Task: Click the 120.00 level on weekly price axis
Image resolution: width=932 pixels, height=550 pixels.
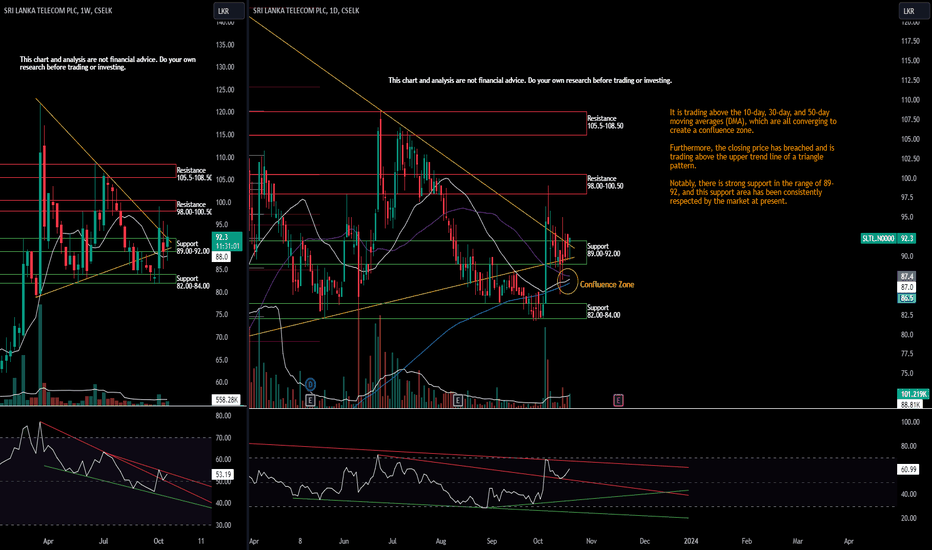Action: click(x=225, y=112)
